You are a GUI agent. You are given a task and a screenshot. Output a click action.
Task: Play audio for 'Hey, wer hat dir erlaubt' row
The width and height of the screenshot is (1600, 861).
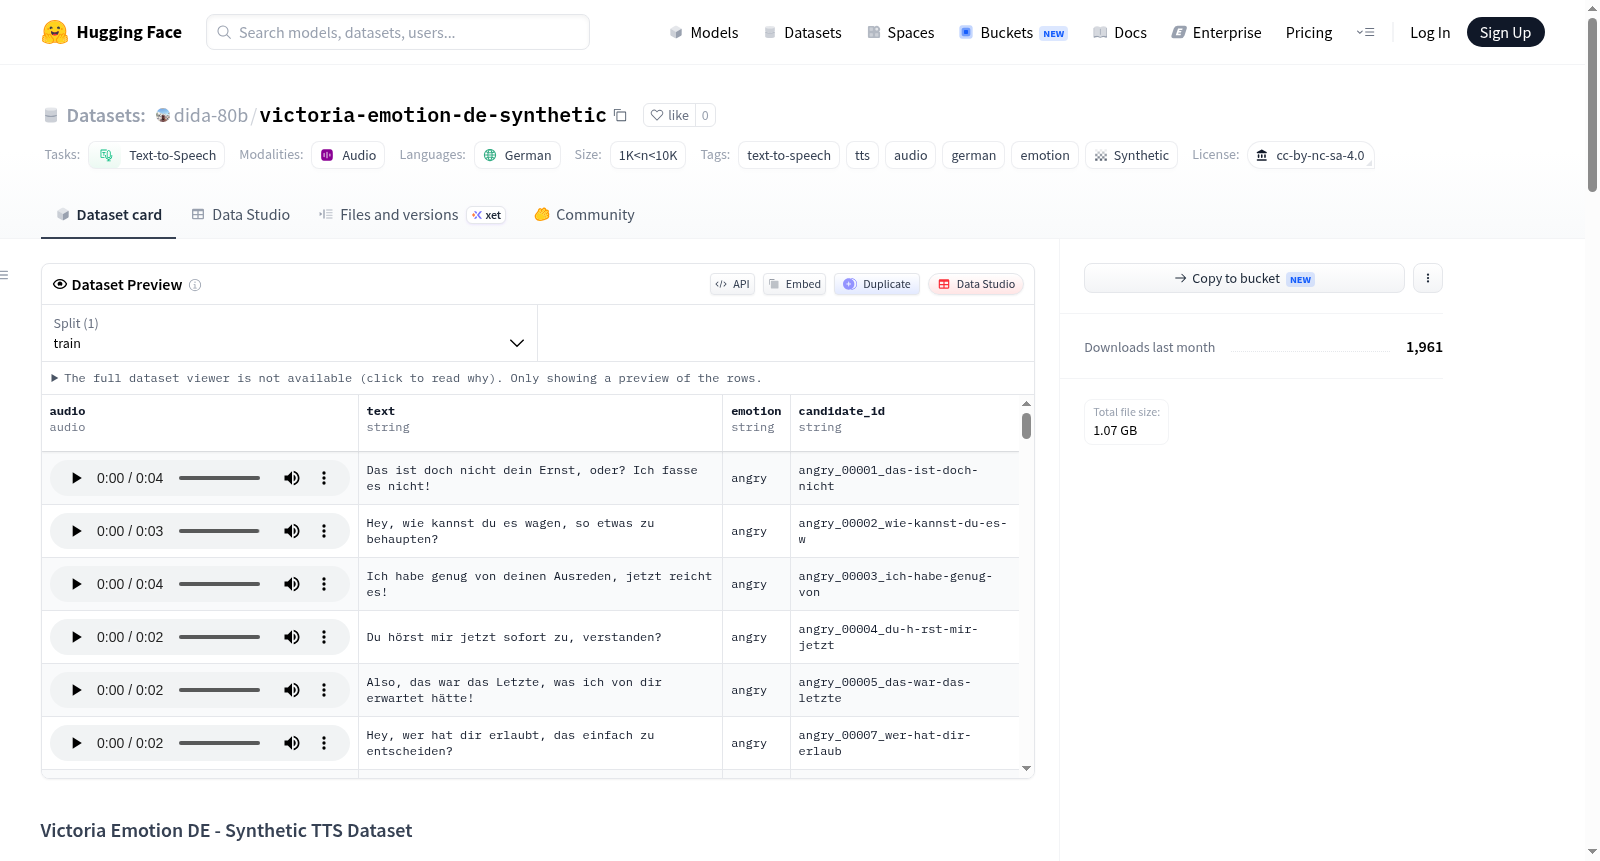click(x=76, y=743)
